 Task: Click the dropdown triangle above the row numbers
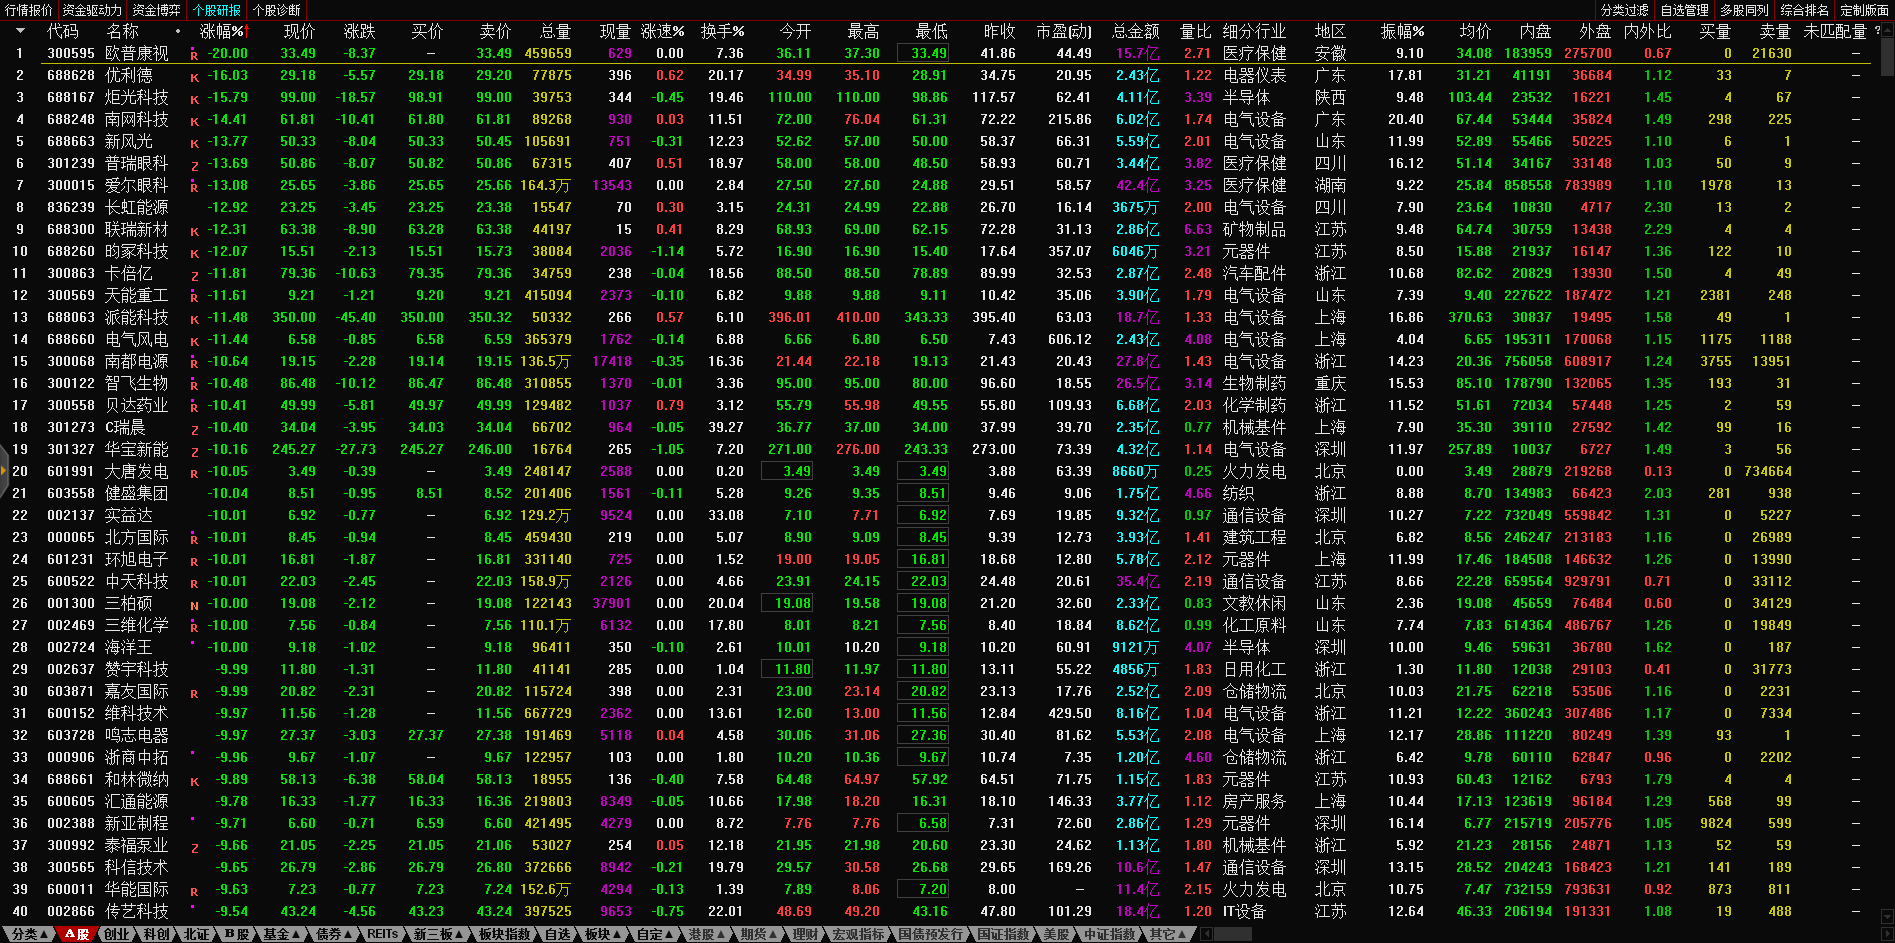click(19, 31)
